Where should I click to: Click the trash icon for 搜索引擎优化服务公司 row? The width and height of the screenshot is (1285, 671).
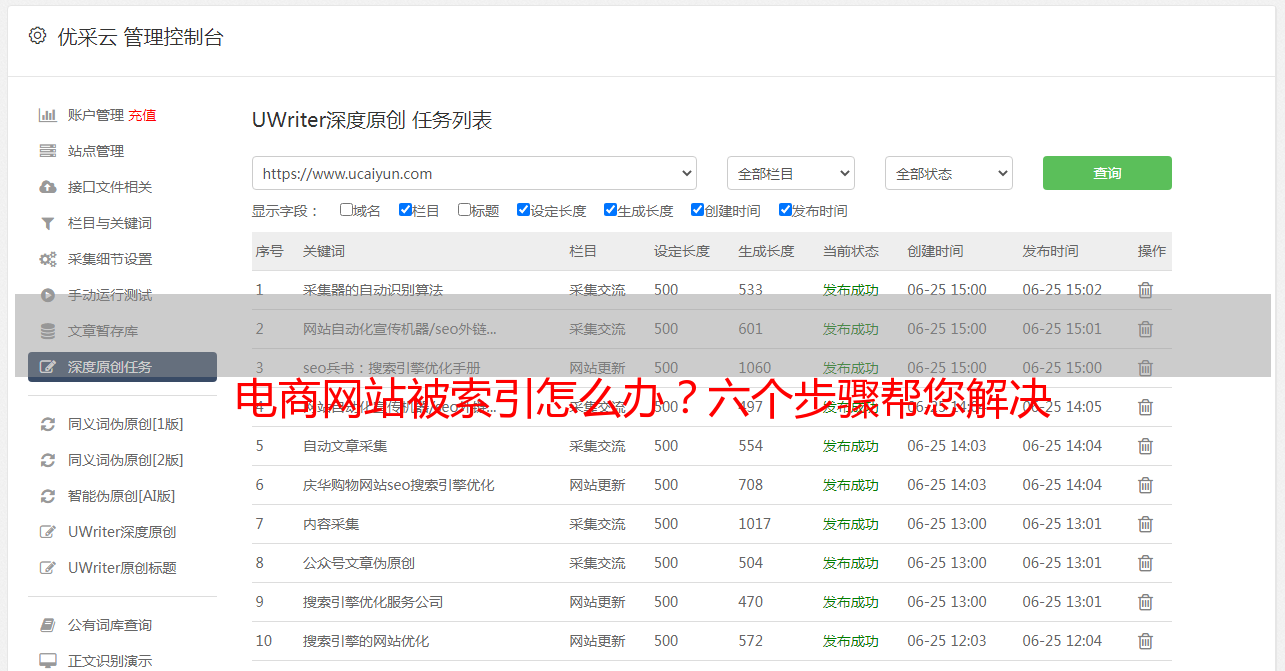coord(1145,602)
